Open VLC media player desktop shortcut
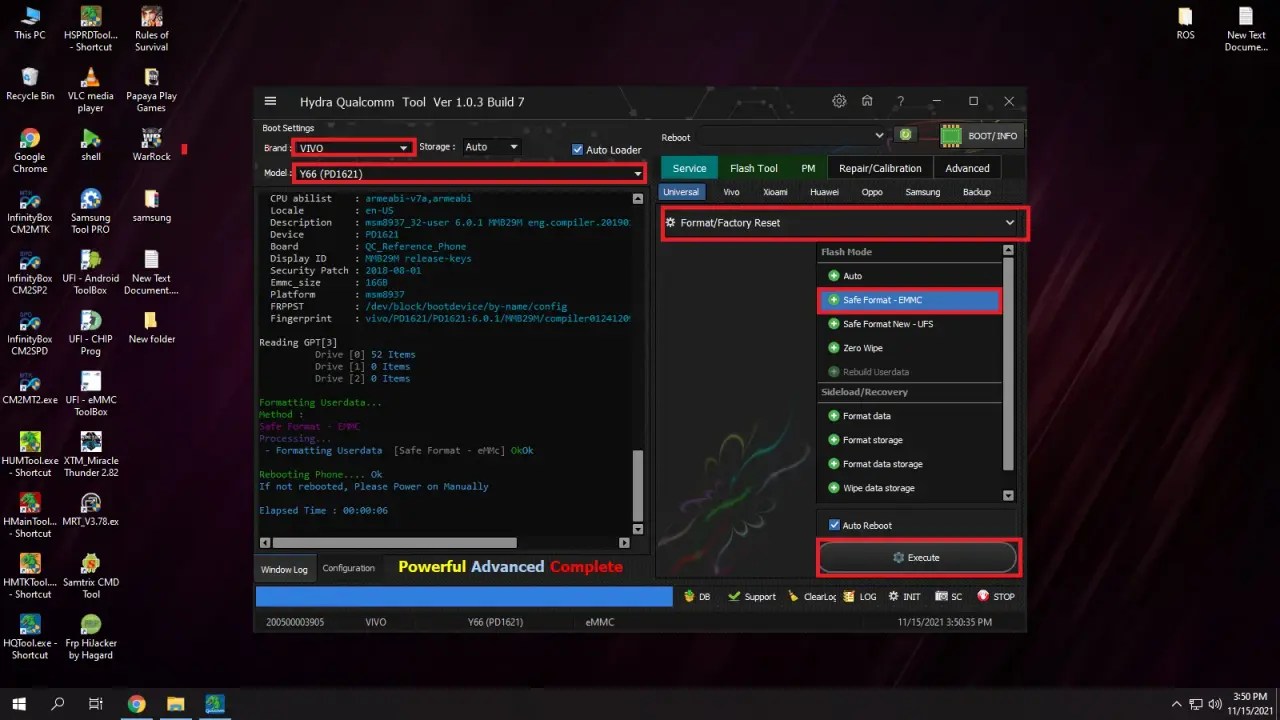 91,90
